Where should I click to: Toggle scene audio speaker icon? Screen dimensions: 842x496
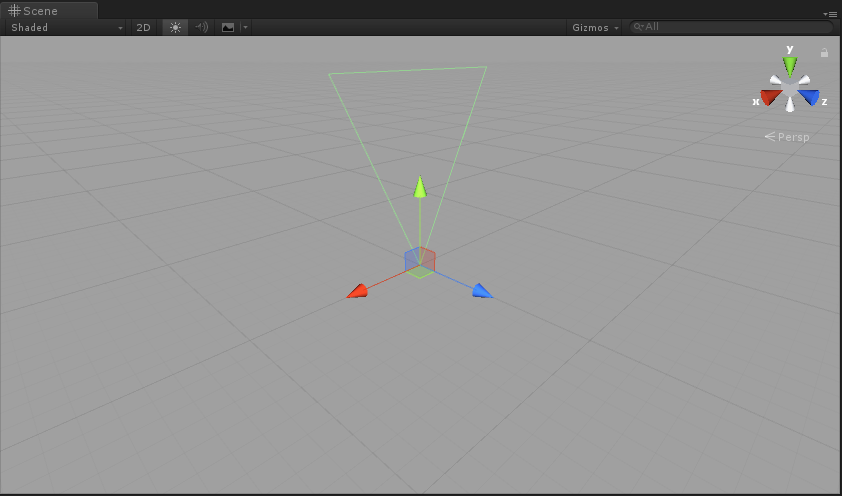point(201,27)
